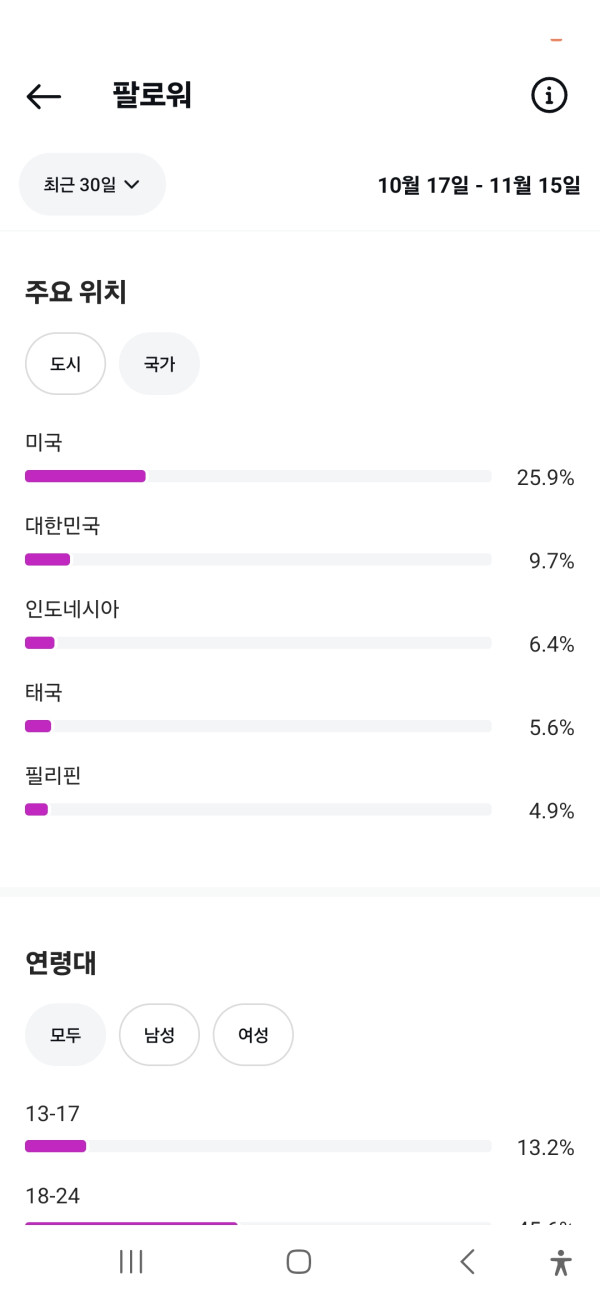
Task: Tap the back arrow icon
Action: (43, 96)
